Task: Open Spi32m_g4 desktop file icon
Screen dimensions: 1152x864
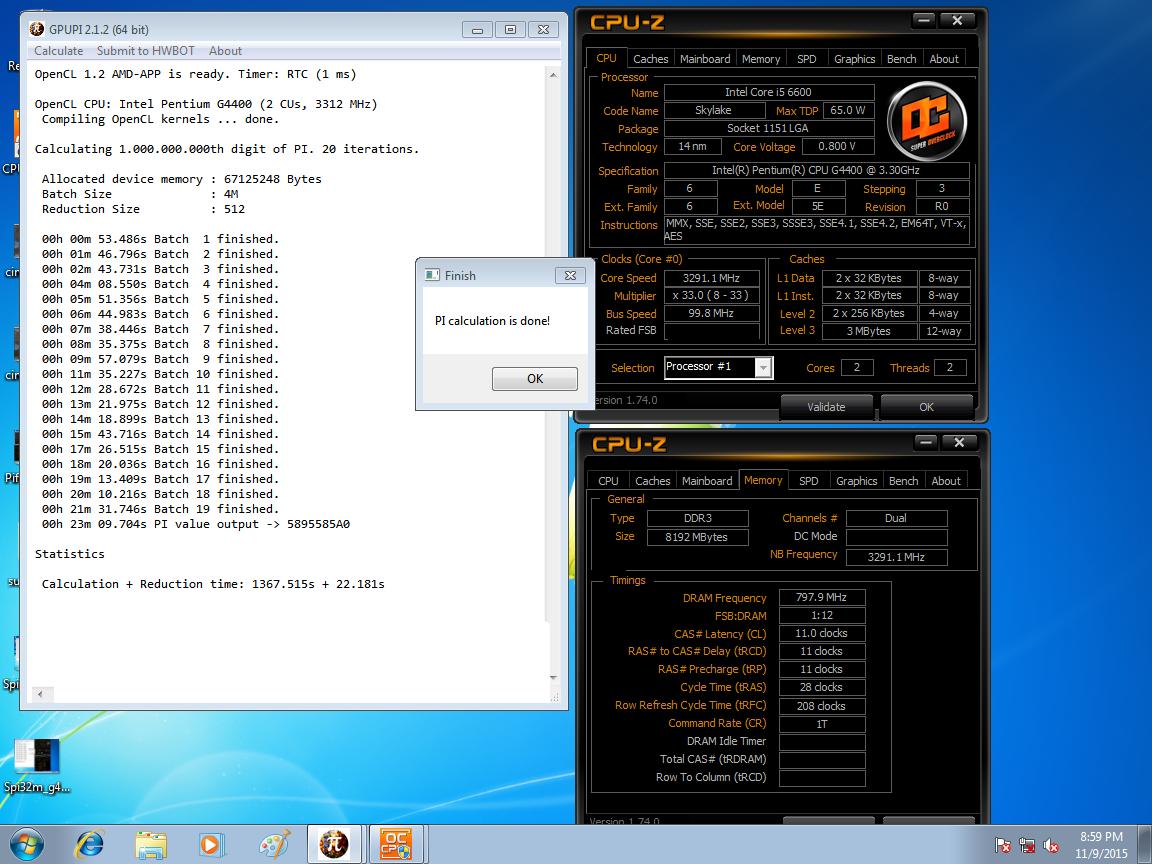Action: coord(37,766)
